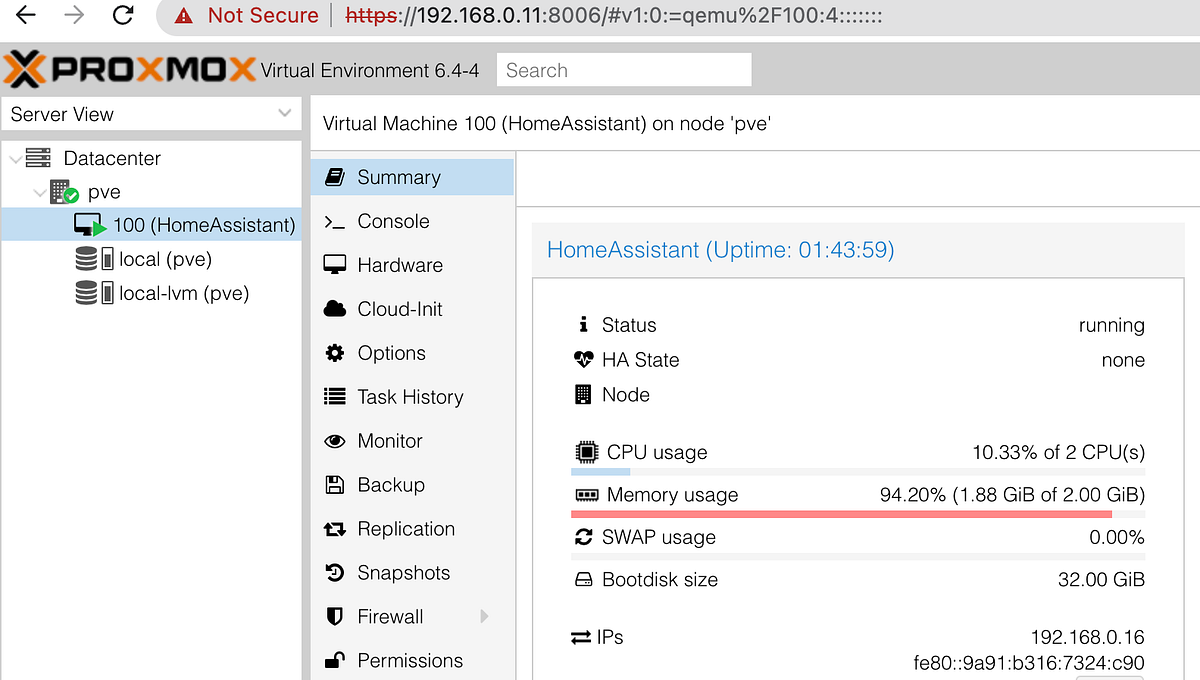The image size is (1200, 680).
Task: Select the Replication arrows icon
Action: [335, 529]
